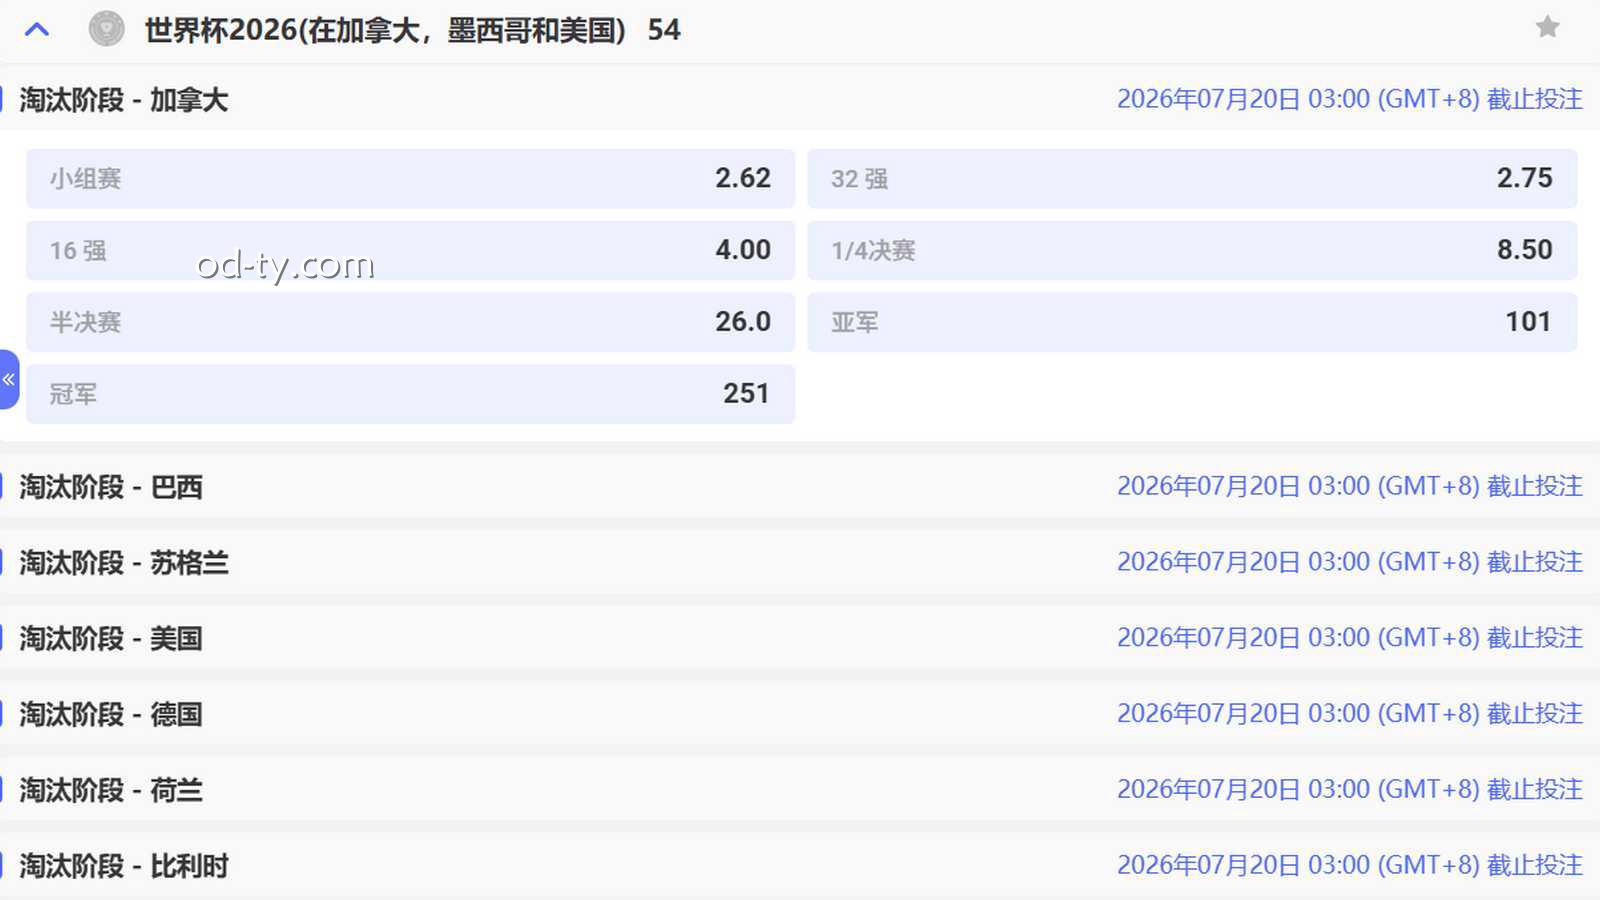Select 32 强 odds 2.75 for Canada
Image resolution: width=1600 pixels, height=900 pixels.
(x=1191, y=179)
